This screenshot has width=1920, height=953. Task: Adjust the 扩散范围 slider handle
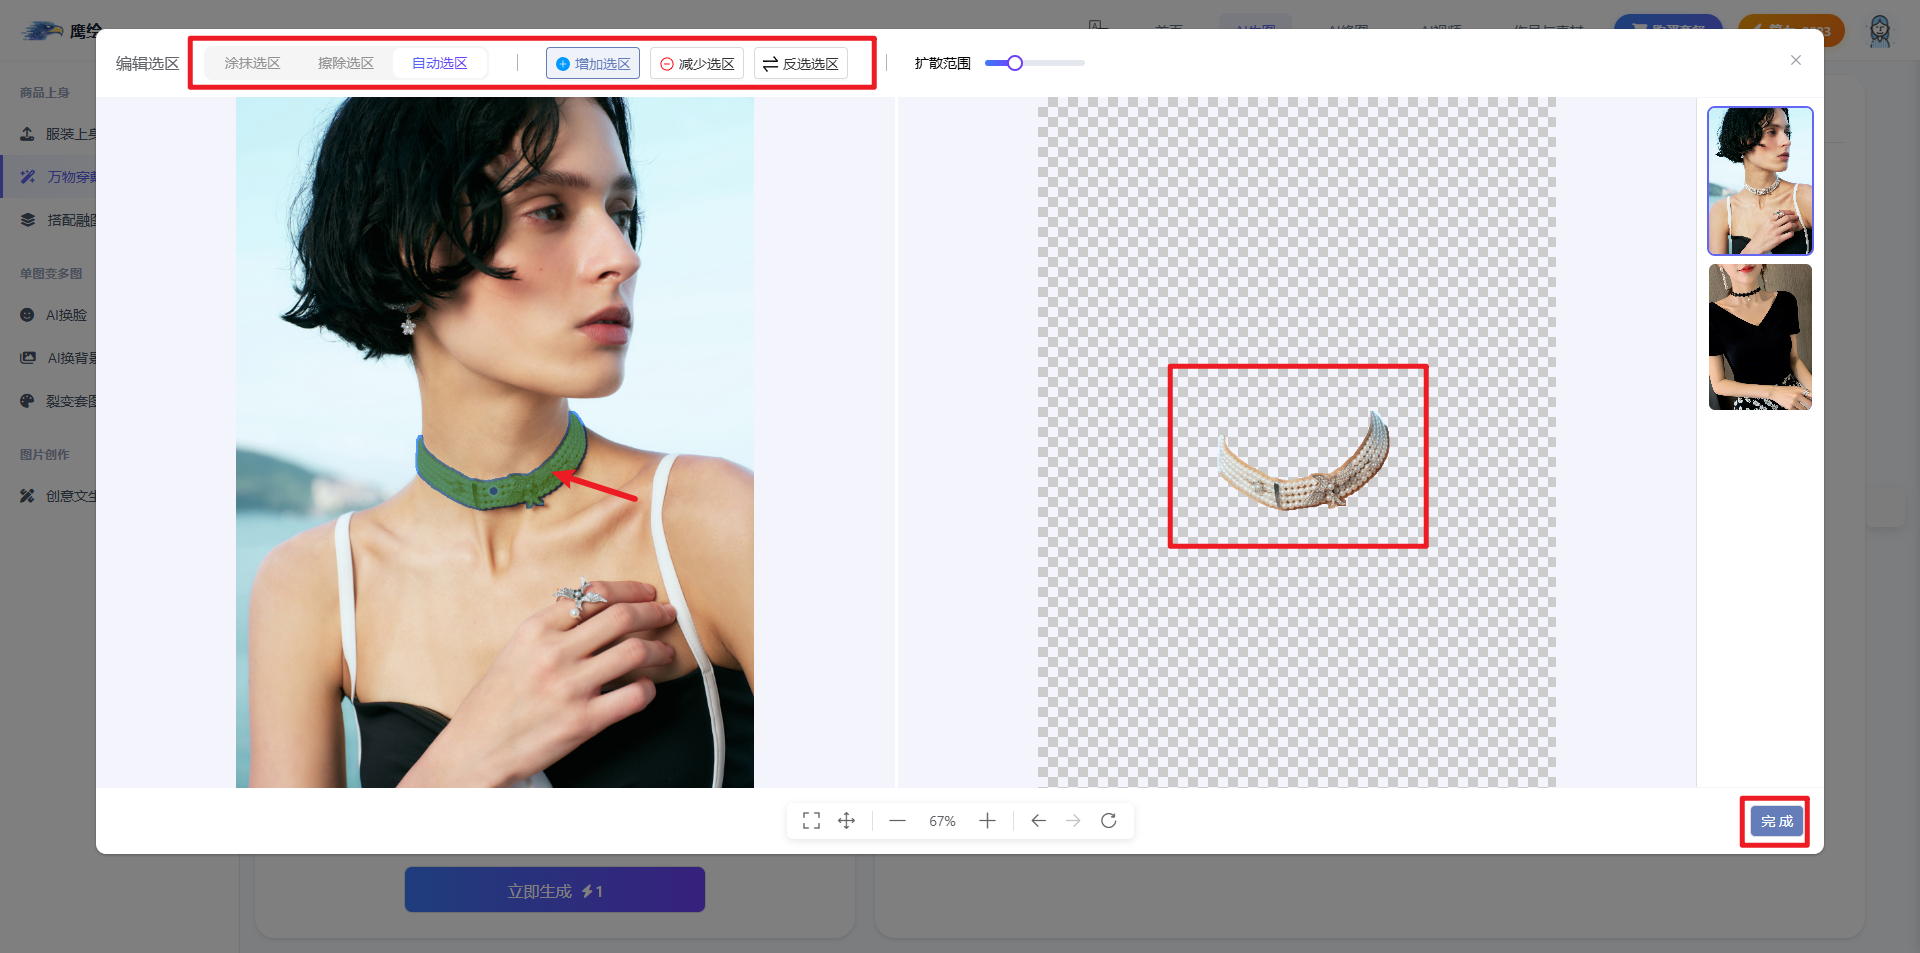pos(1015,63)
